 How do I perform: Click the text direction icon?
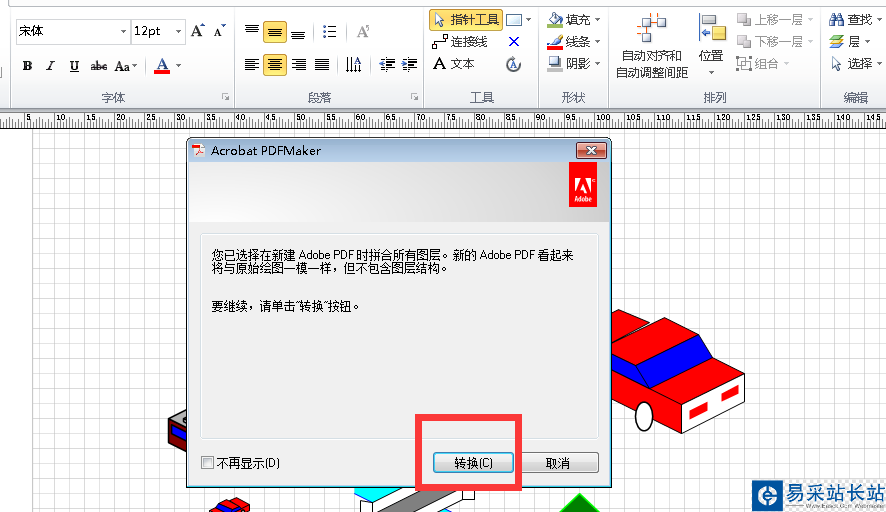coord(353,65)
